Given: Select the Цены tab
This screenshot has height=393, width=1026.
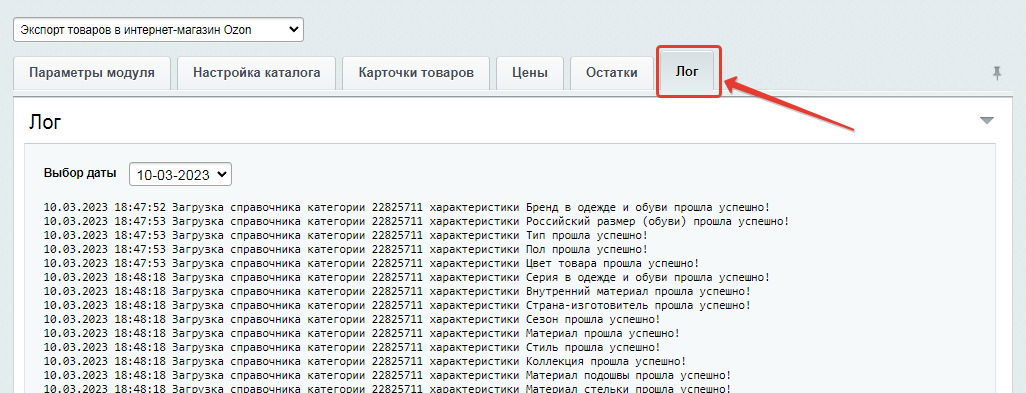Looking at the screenshot, I should 530,73.
